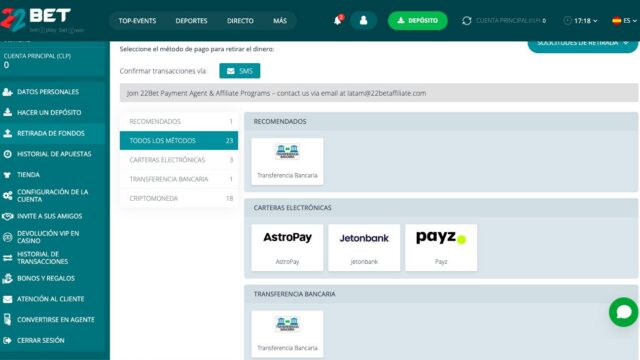640x360 pixels.
Task: Open the live chat bubble
Action: 624,312
